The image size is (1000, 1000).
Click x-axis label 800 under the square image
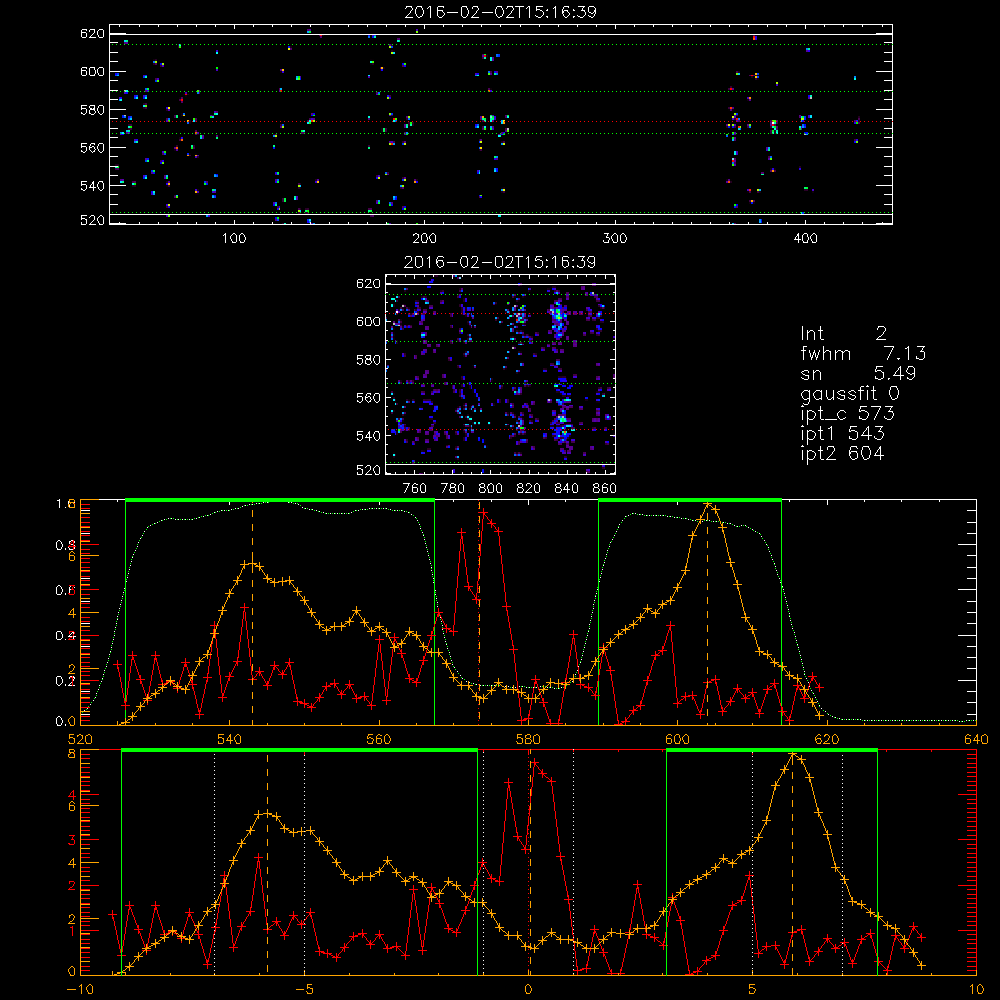point(490,489)
